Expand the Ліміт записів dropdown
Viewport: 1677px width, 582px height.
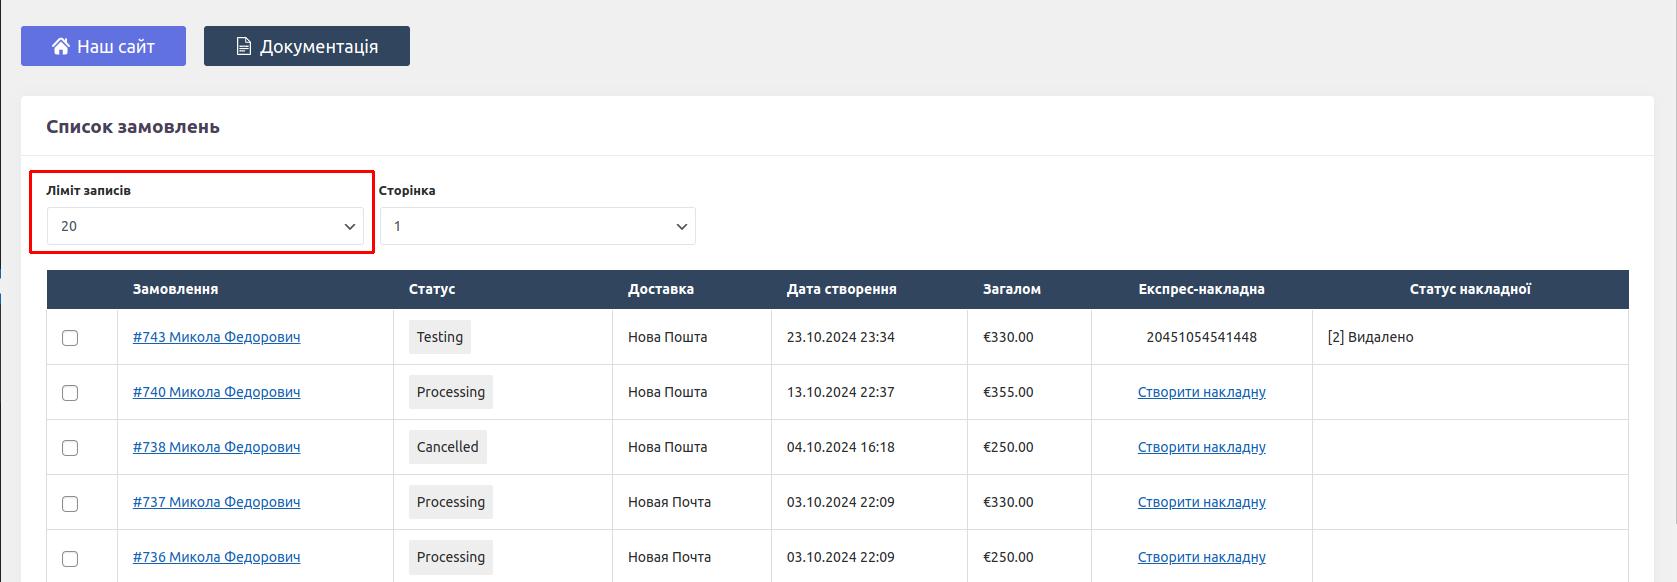(x=205, y=226)
